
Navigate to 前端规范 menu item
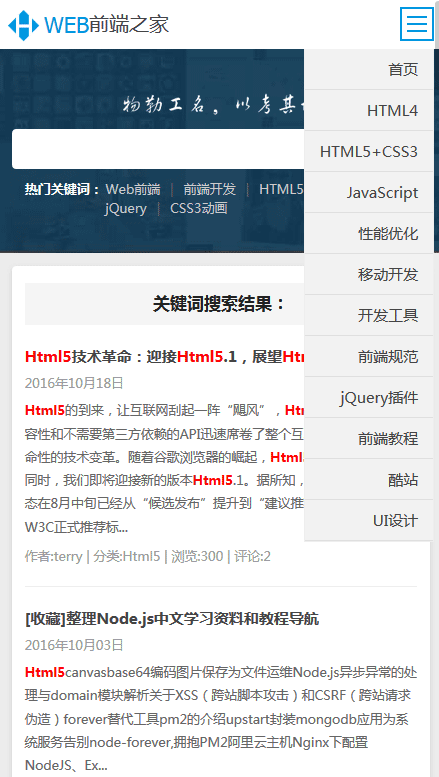point(369,357)
